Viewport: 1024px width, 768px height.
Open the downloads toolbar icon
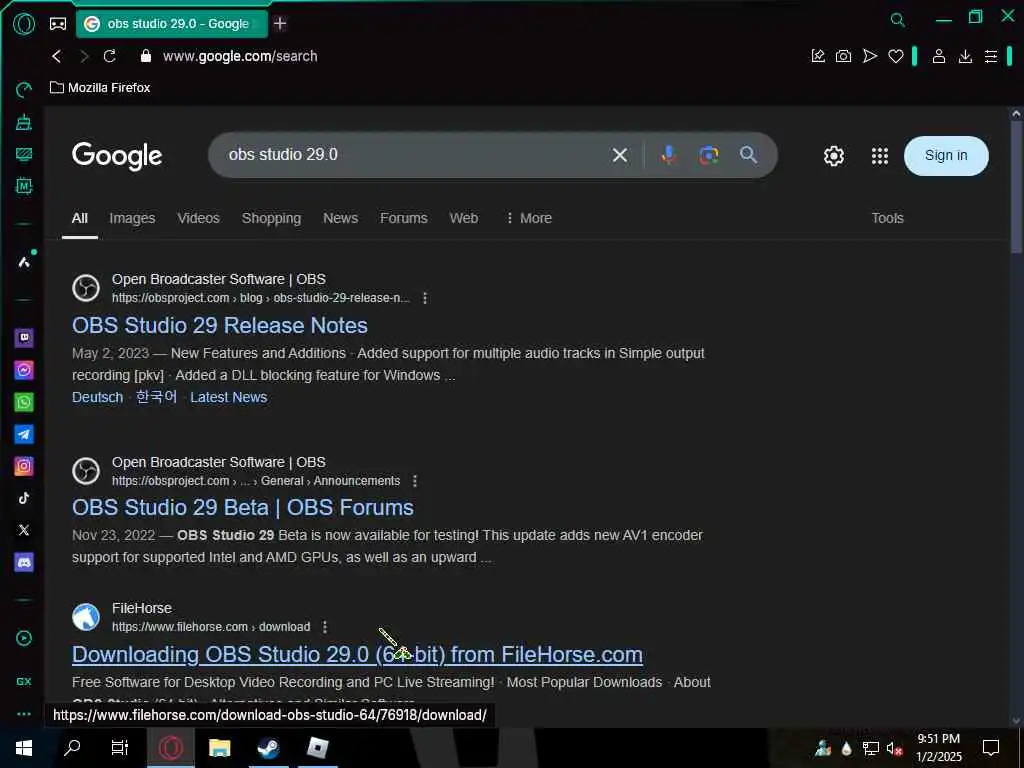point(965,56)
